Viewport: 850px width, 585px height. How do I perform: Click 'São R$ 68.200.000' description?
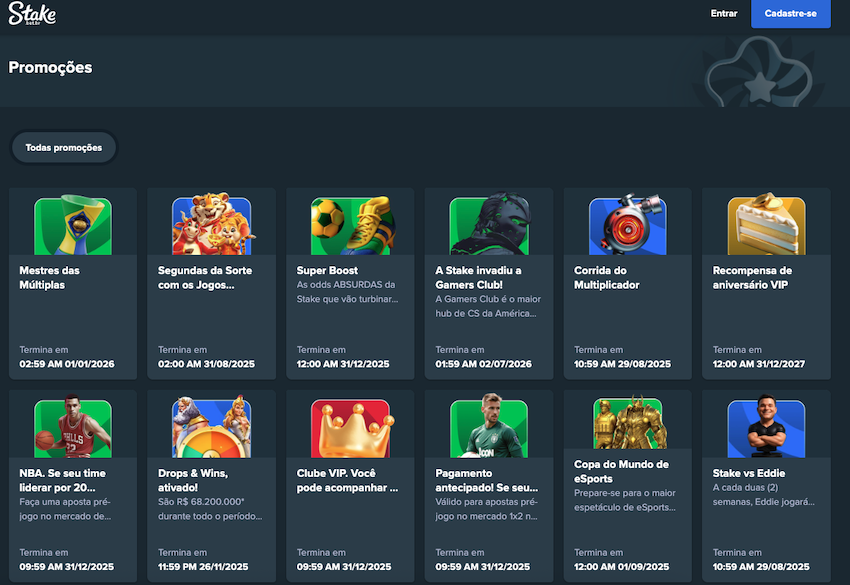point(210,509)
